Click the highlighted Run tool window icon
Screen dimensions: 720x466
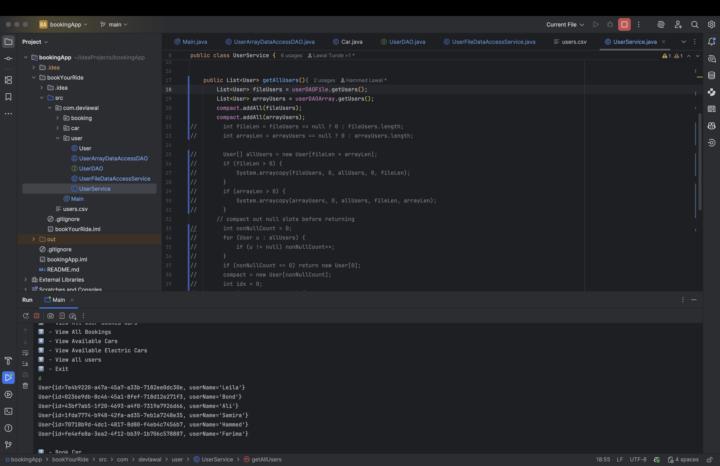pyautogui.click(x=8, y=377)
